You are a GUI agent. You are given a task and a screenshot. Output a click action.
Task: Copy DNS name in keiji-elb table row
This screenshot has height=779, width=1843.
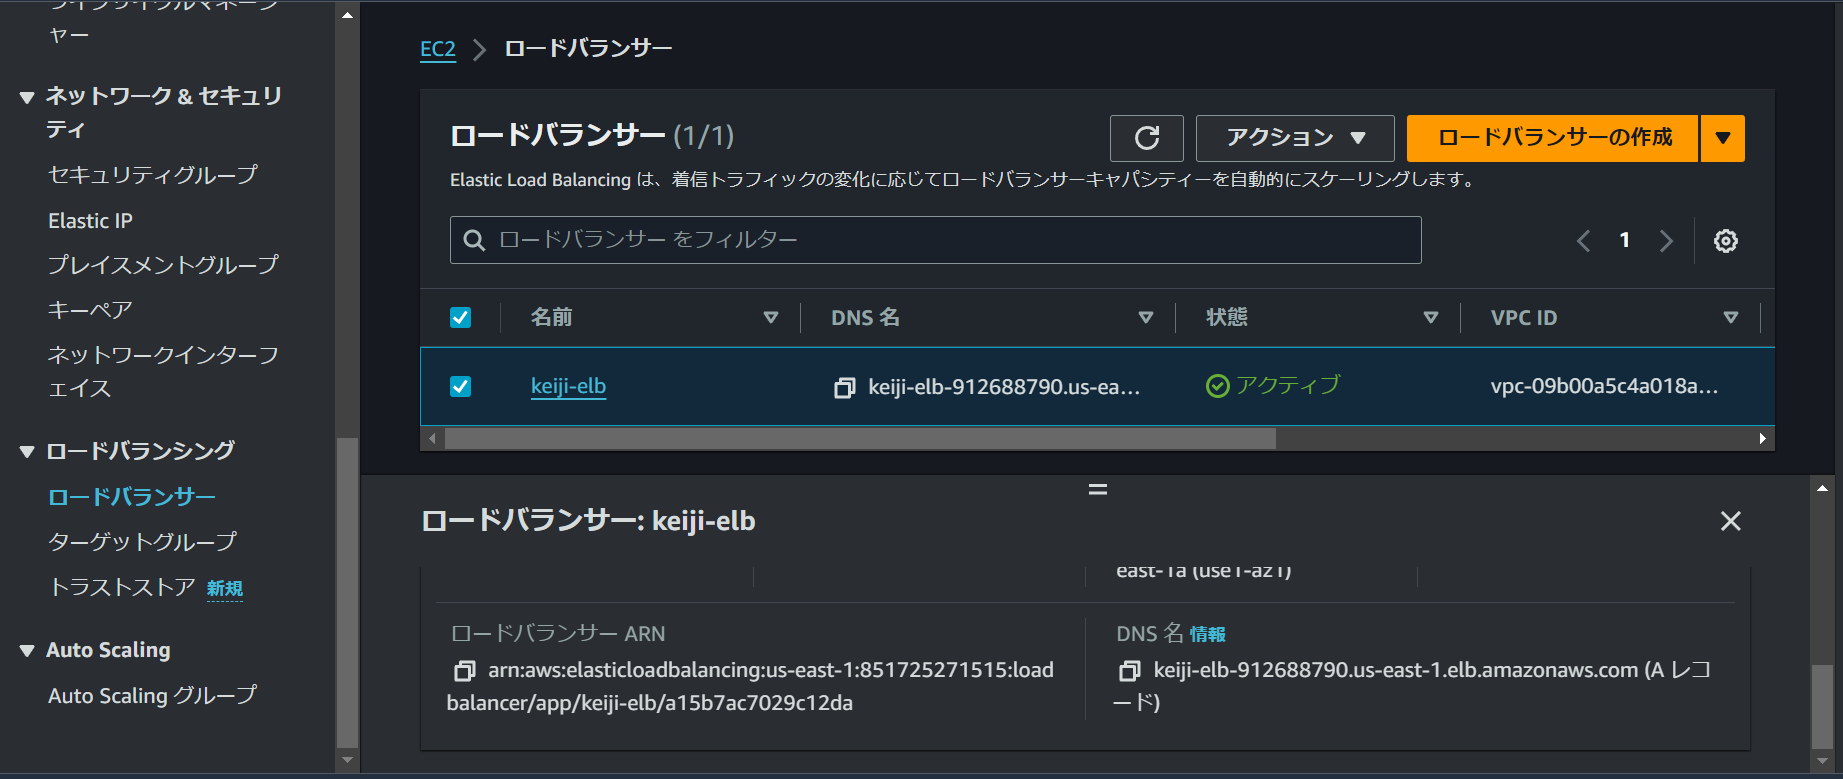tap(844, 388)
